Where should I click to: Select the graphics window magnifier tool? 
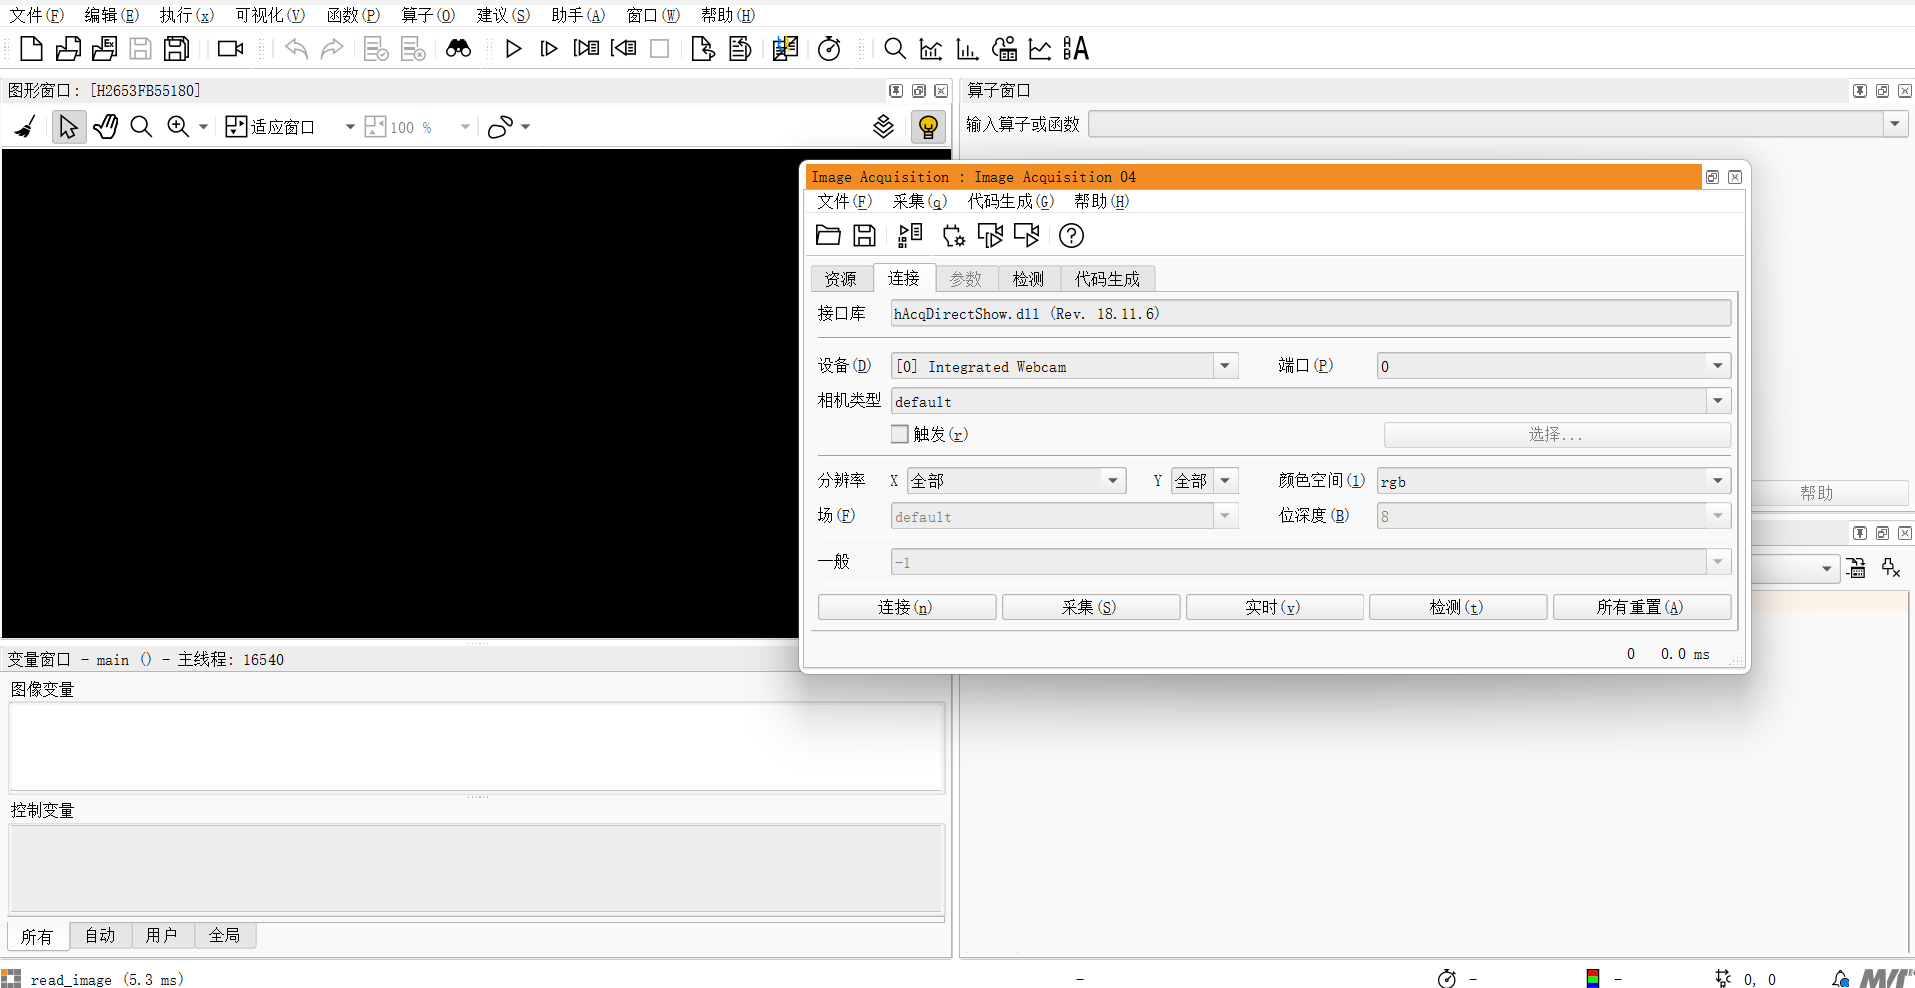coord(141,127)
